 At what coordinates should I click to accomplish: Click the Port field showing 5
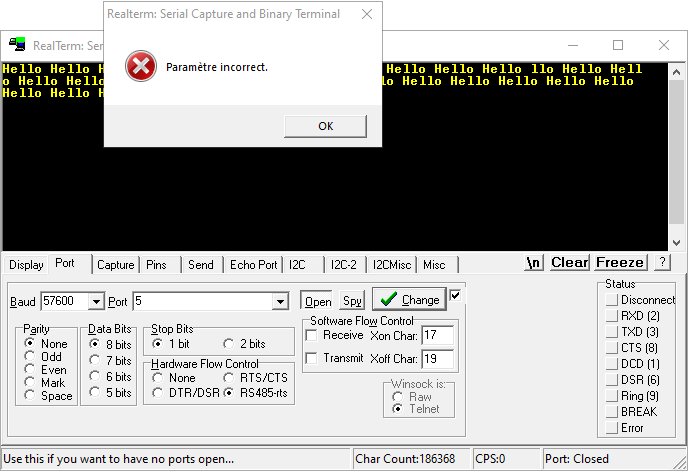(202, 301)
